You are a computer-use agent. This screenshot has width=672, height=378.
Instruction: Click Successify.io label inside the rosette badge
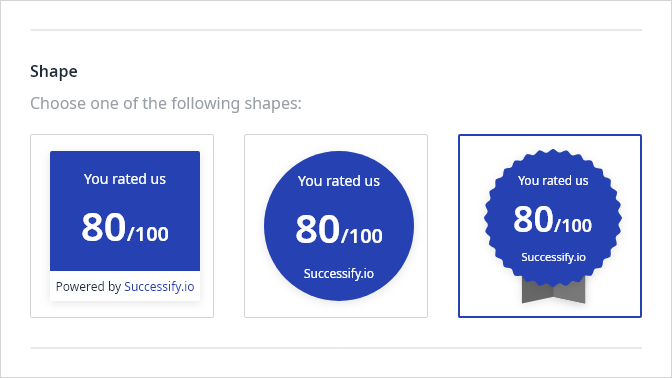point(553,257)
